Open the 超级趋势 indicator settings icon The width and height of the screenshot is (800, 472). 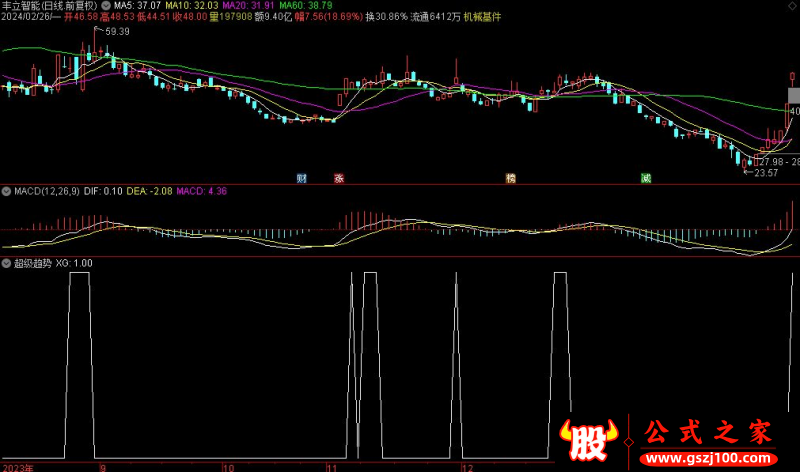point(6,263)
